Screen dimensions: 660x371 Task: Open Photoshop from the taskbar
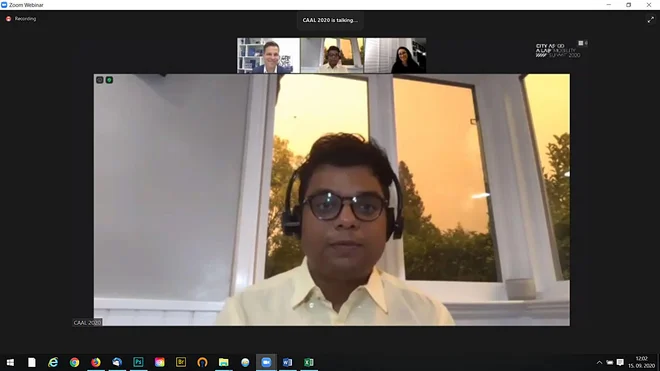point(138,362)
